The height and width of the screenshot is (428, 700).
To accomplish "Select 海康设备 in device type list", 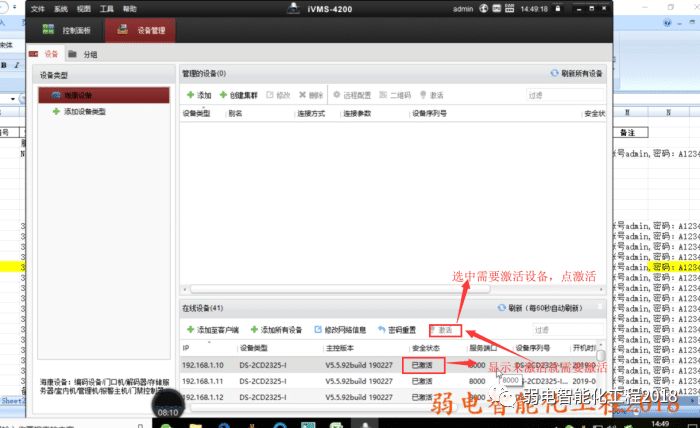I will point(104,95).
